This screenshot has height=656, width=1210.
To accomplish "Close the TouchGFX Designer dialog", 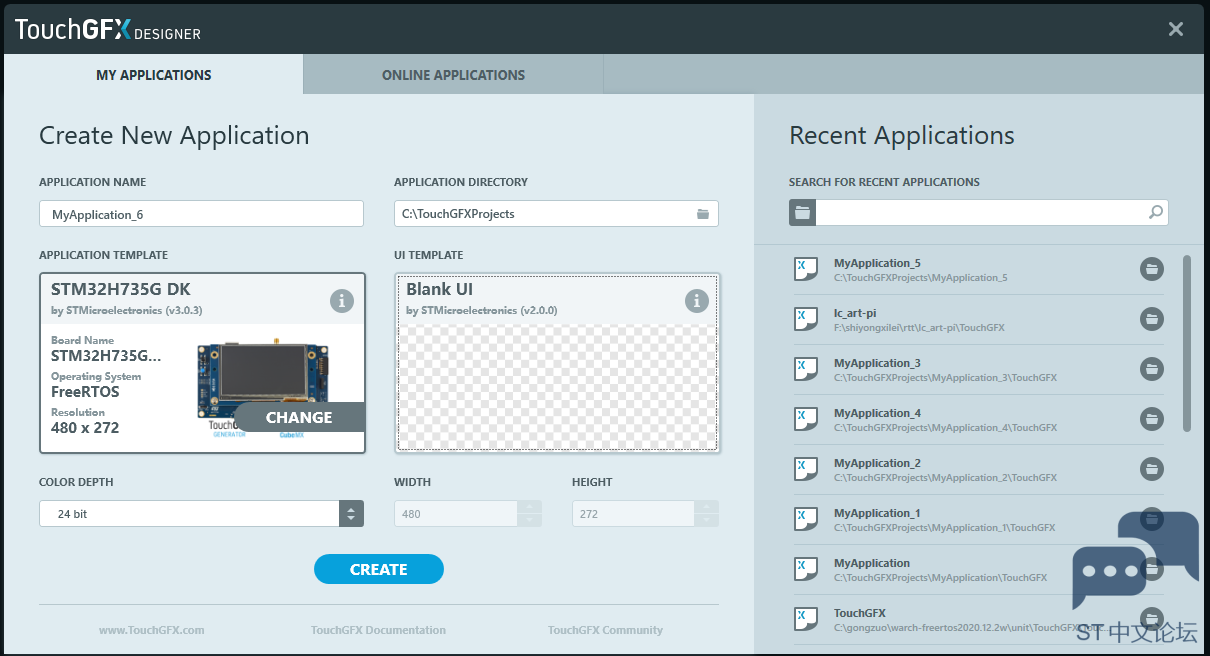I will [1176, 29].
